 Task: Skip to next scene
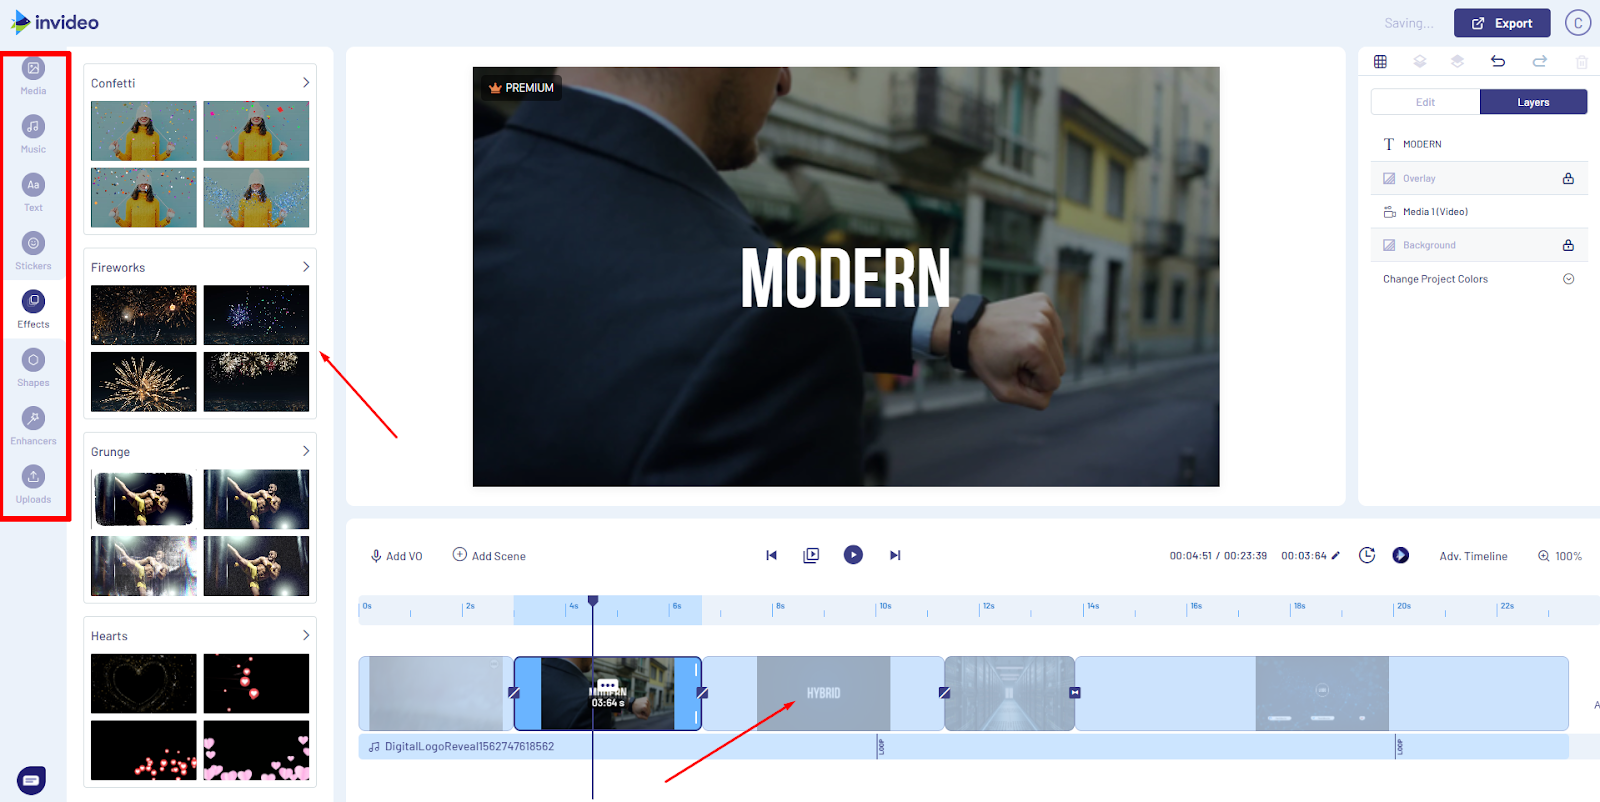895,555
